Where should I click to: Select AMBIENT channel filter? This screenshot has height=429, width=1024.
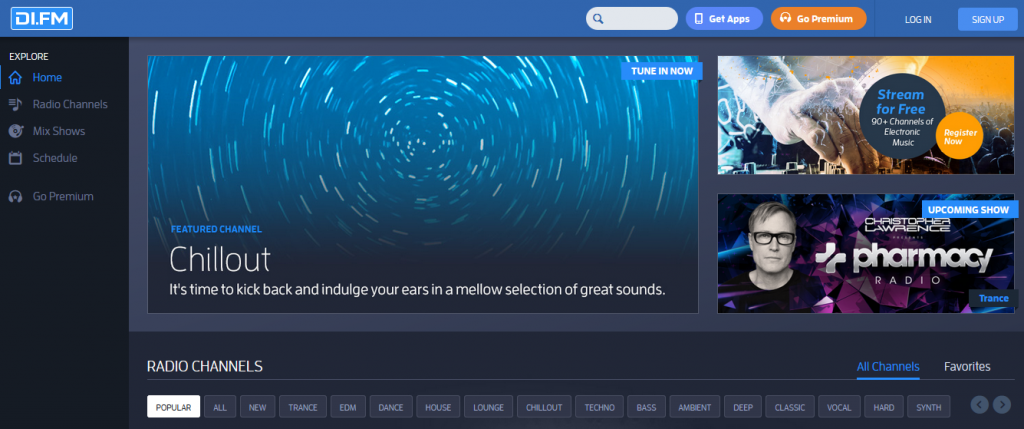[x=695, y=407]
